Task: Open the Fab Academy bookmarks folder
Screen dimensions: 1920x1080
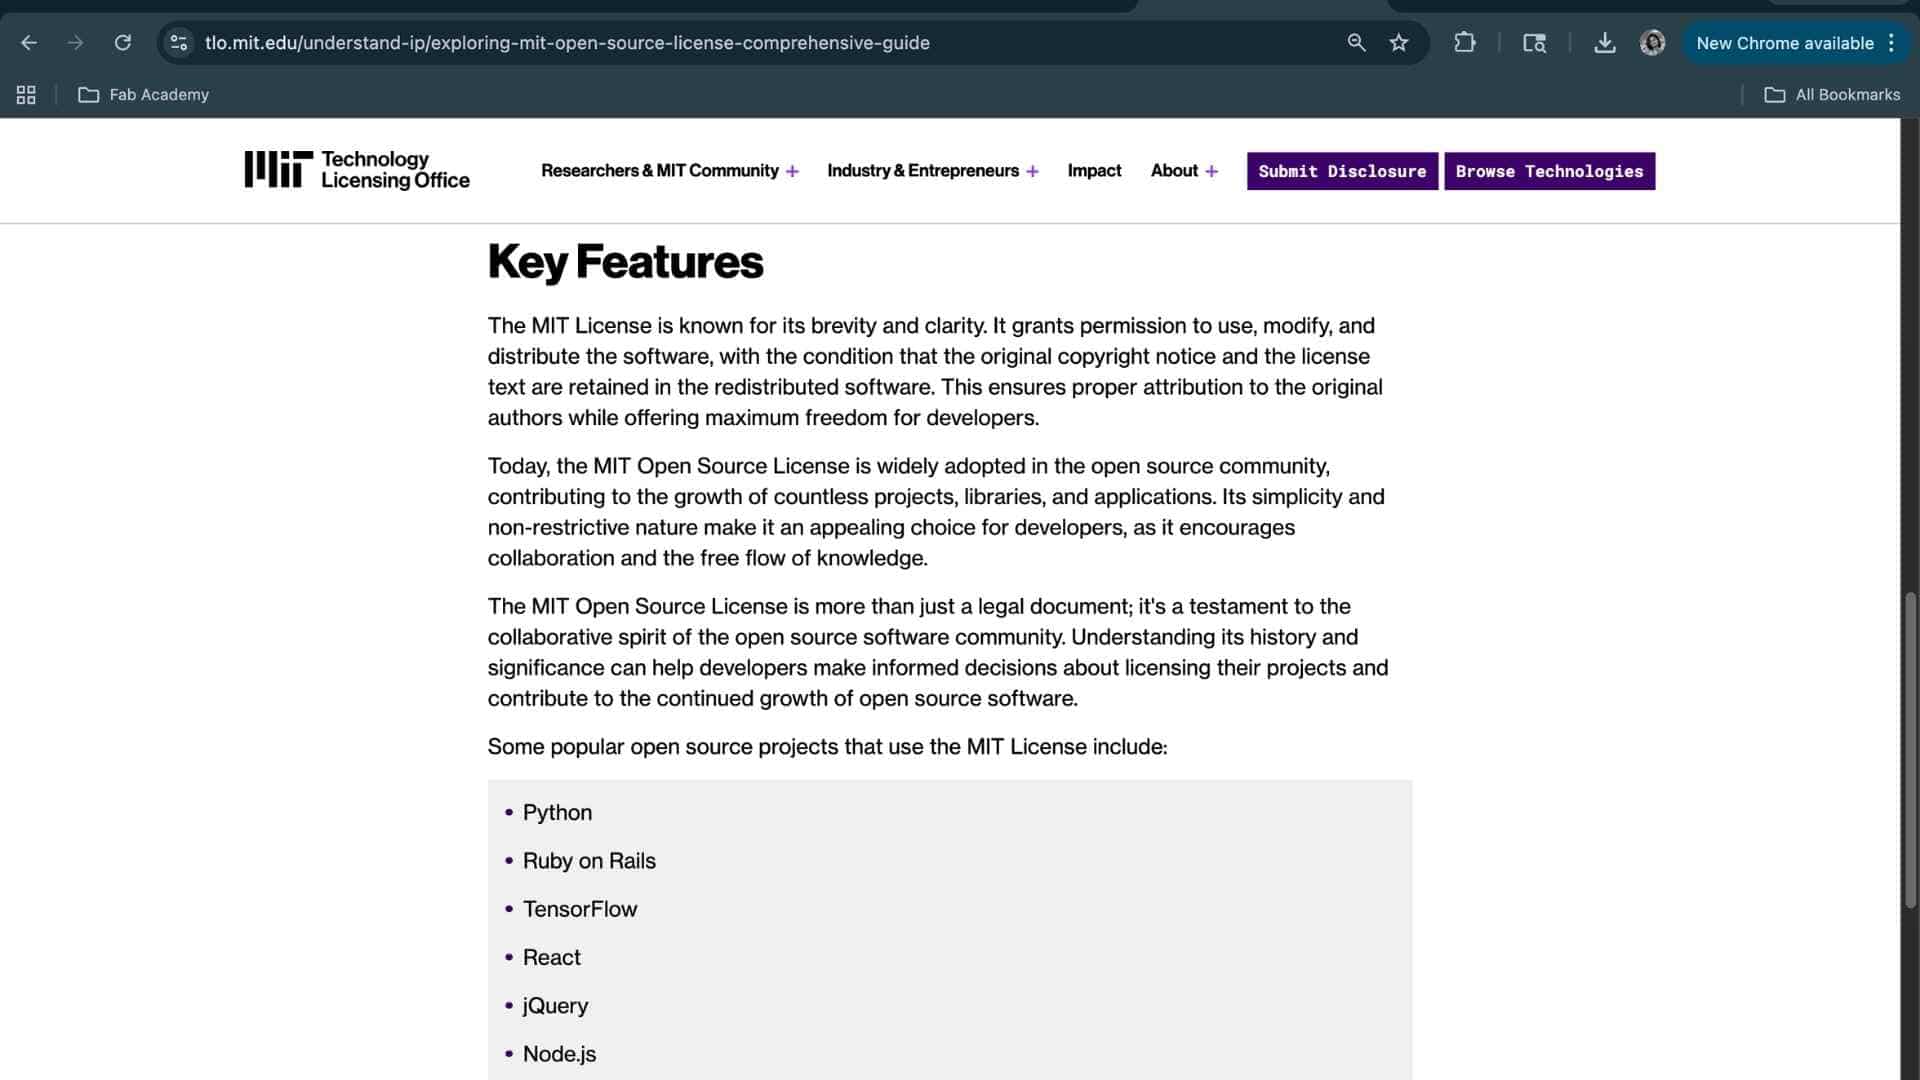Action: point(144,95)
